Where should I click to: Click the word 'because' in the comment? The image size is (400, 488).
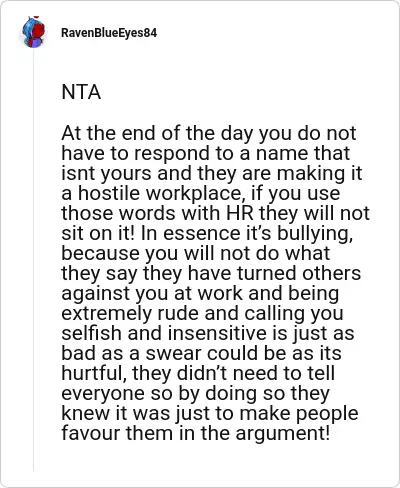(x=100, y=253)
